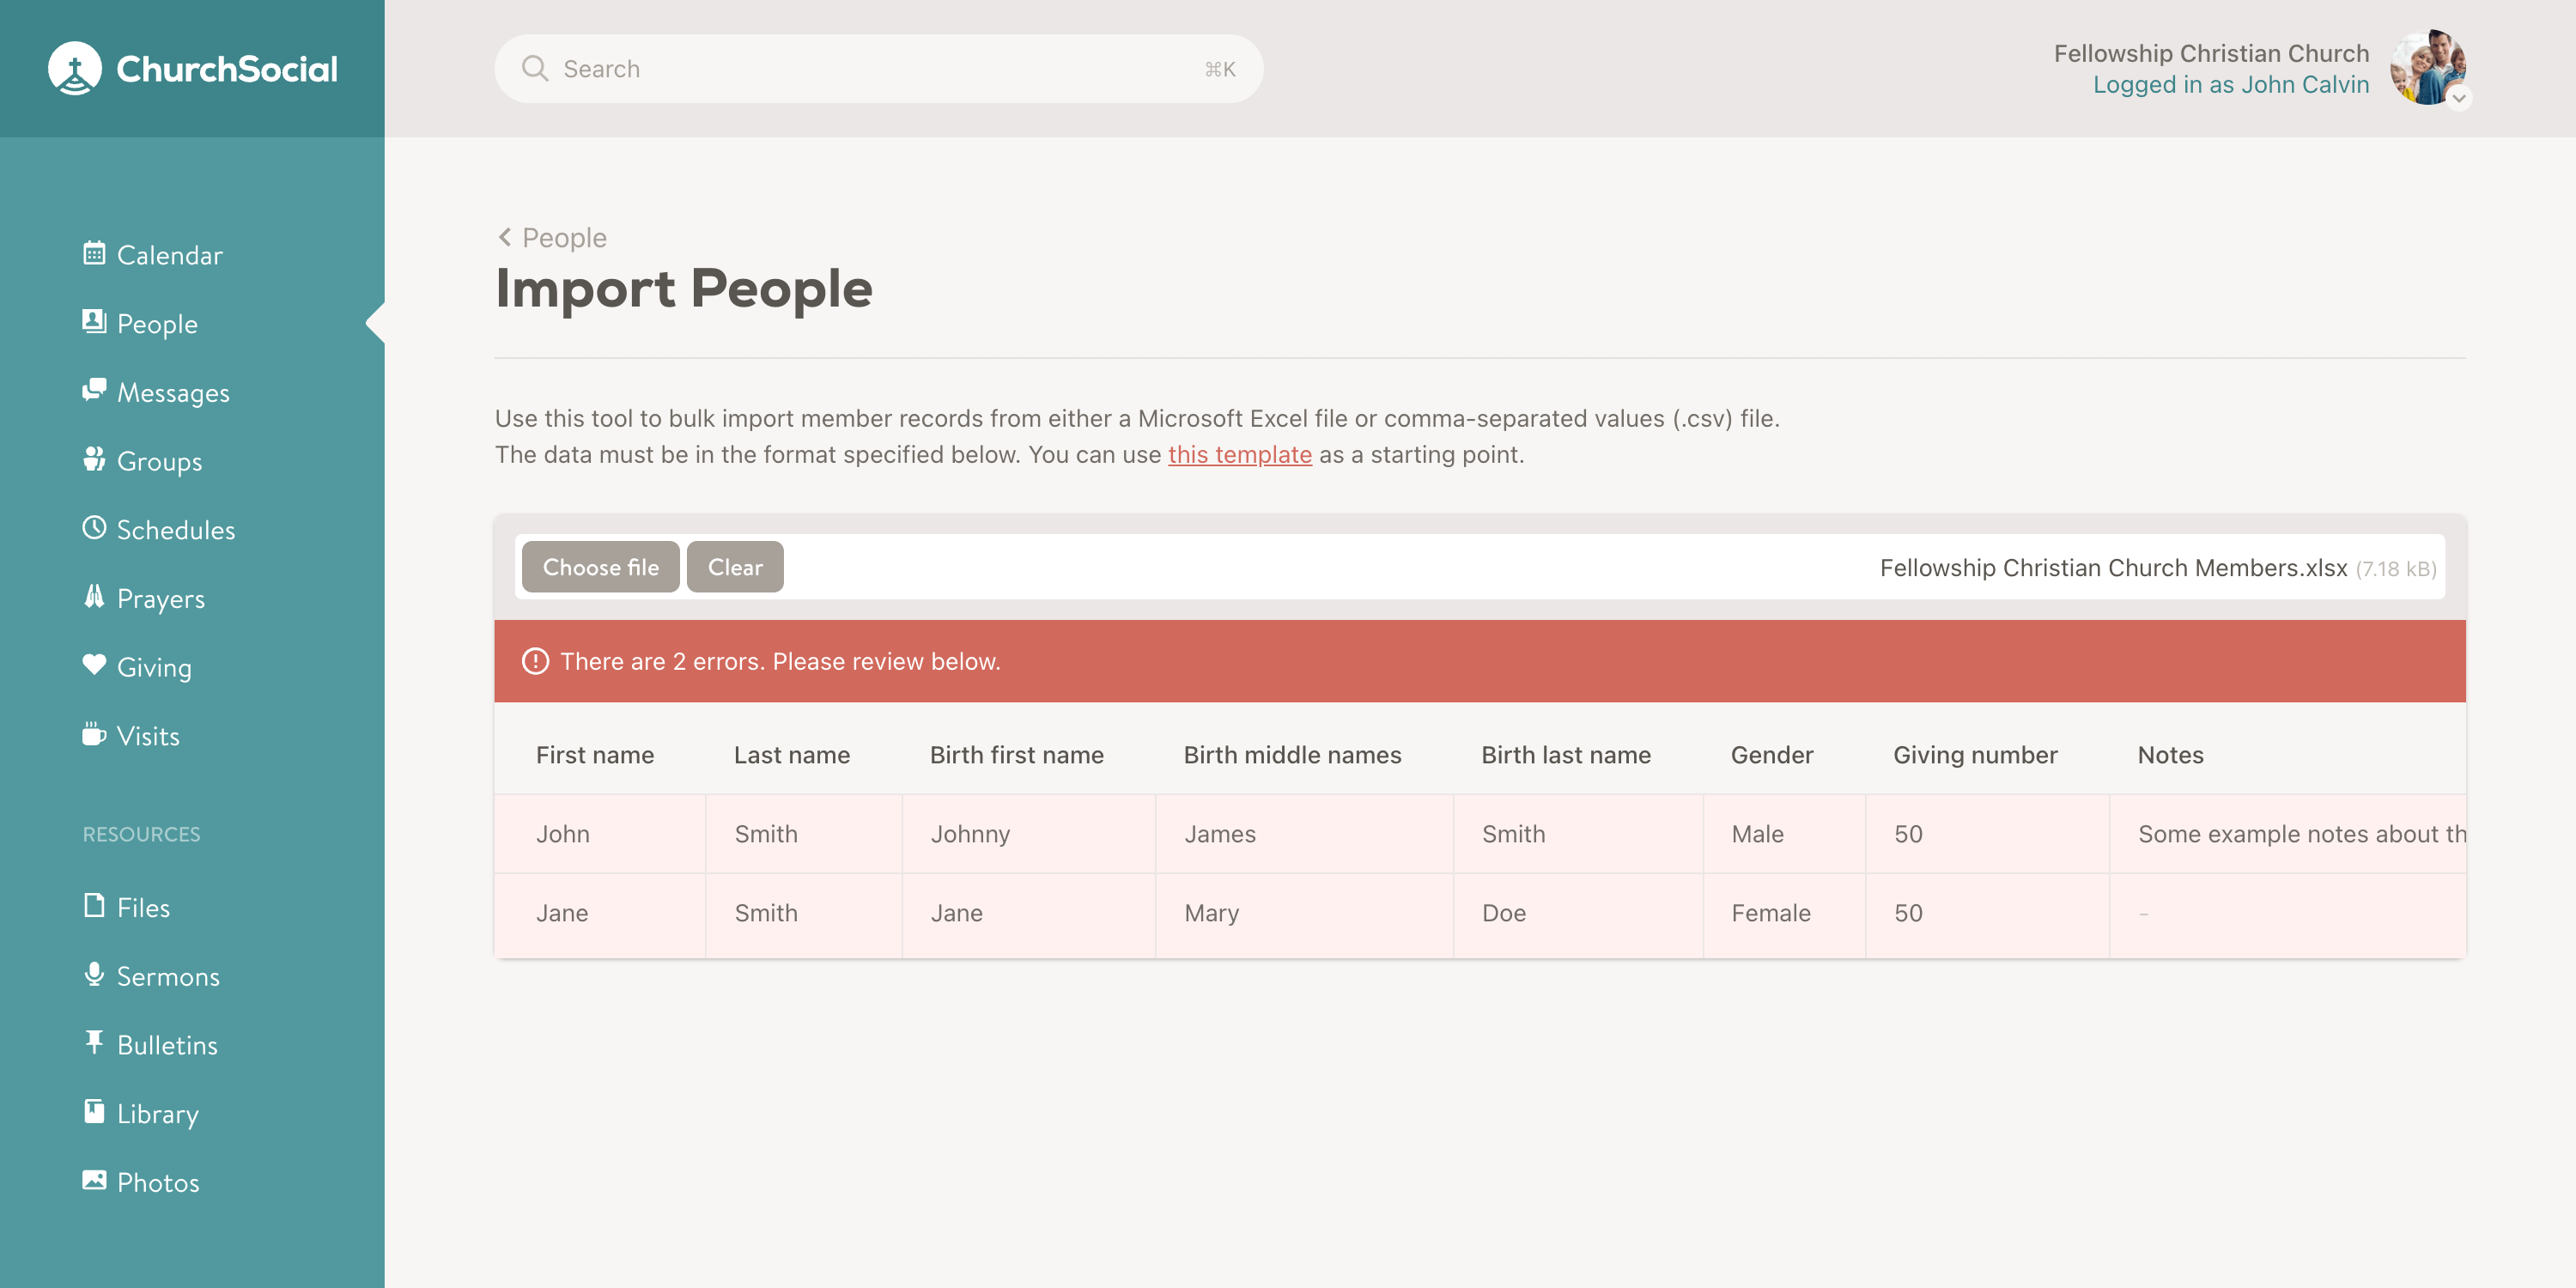
Task: Click the 'Male' gender cell
Action: (1785, 834)
